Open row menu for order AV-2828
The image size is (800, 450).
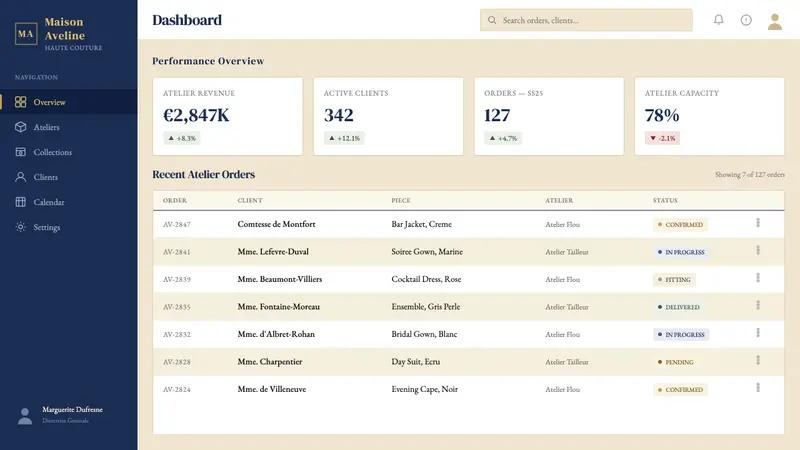point(758,361)
